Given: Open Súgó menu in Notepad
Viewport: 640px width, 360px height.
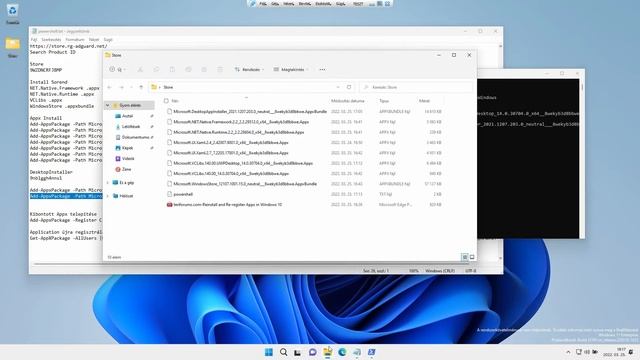Looking at the screenshot, I should tap(108, 40).
